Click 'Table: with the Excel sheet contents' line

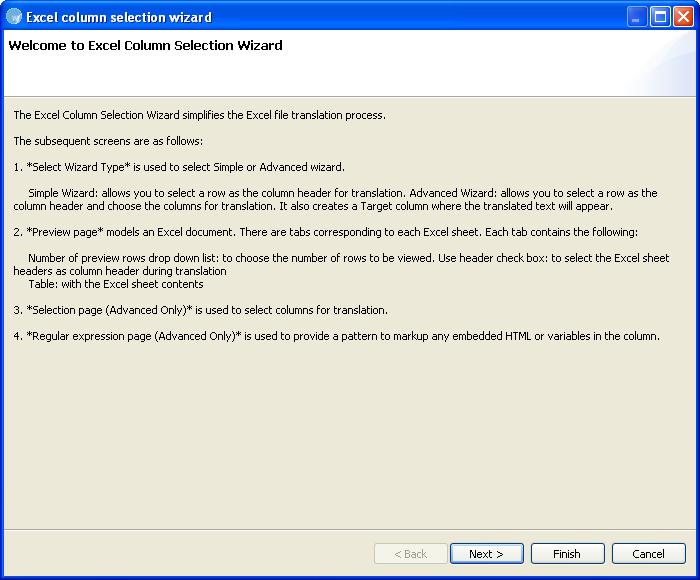116,284
